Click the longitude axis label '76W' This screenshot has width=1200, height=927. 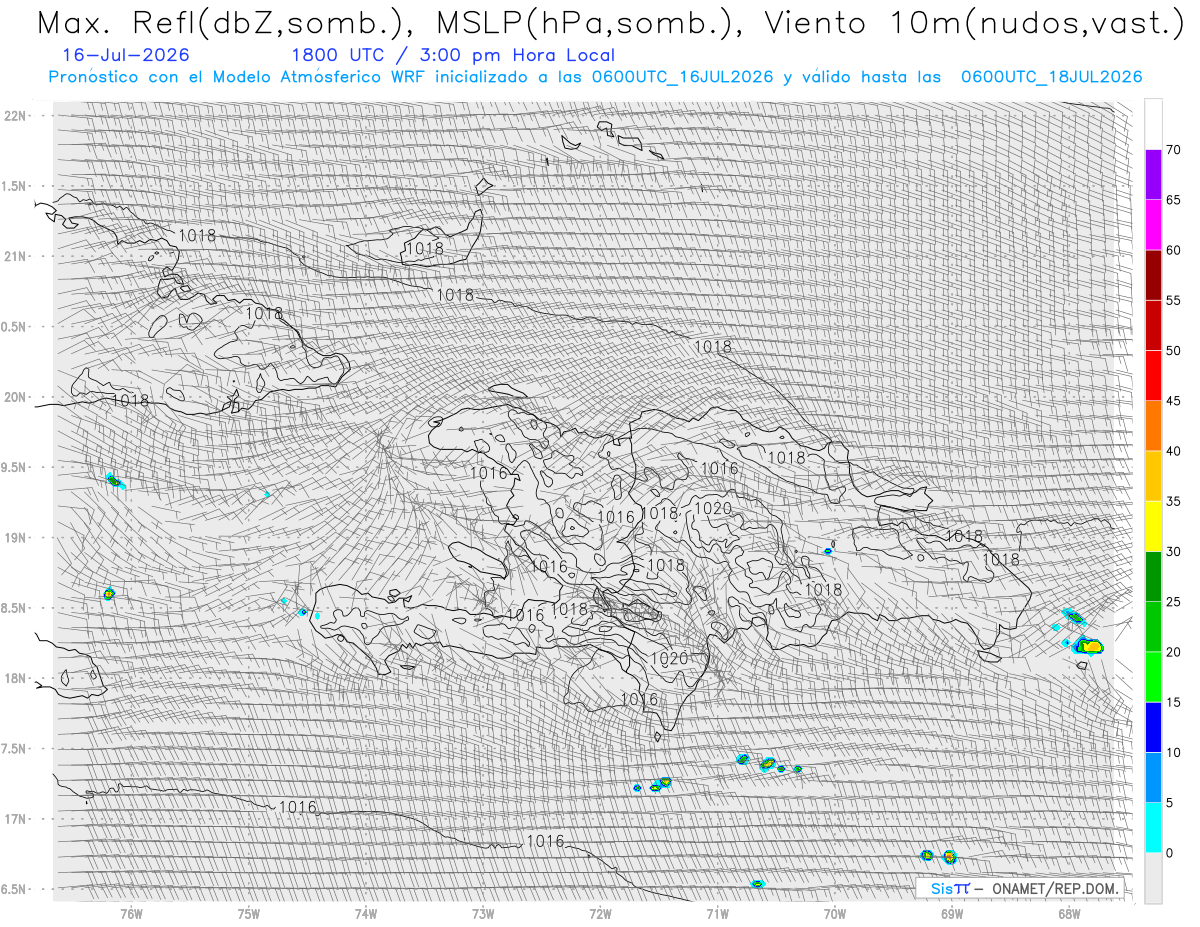coord(131,912)
